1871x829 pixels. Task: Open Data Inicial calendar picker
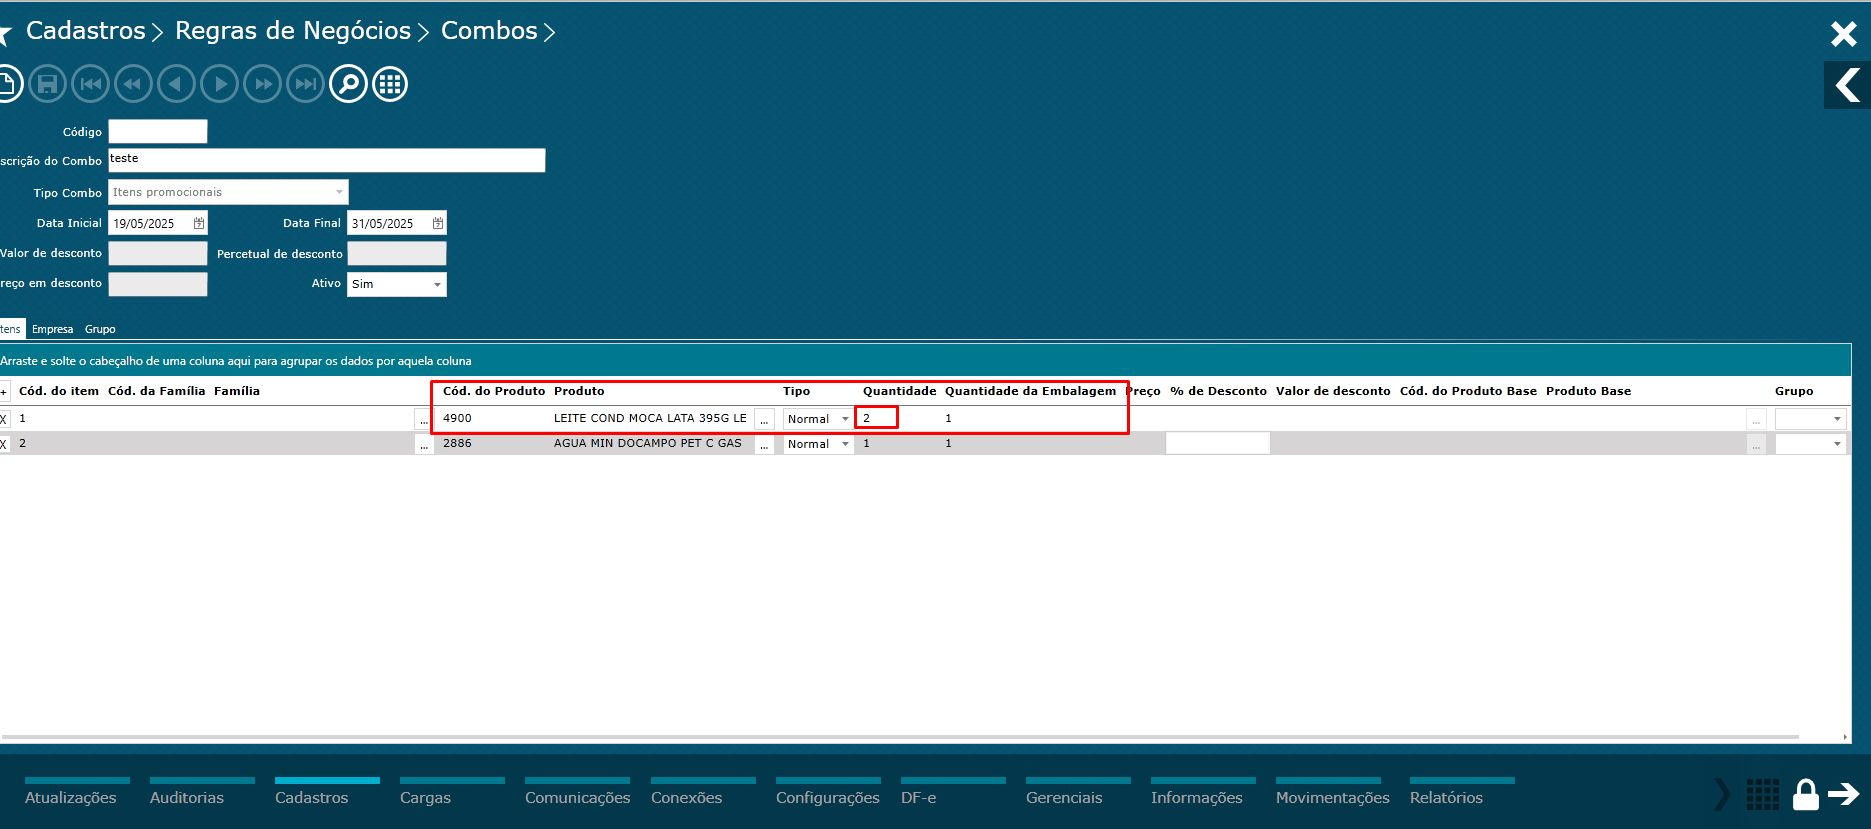(x=199, y=223)
